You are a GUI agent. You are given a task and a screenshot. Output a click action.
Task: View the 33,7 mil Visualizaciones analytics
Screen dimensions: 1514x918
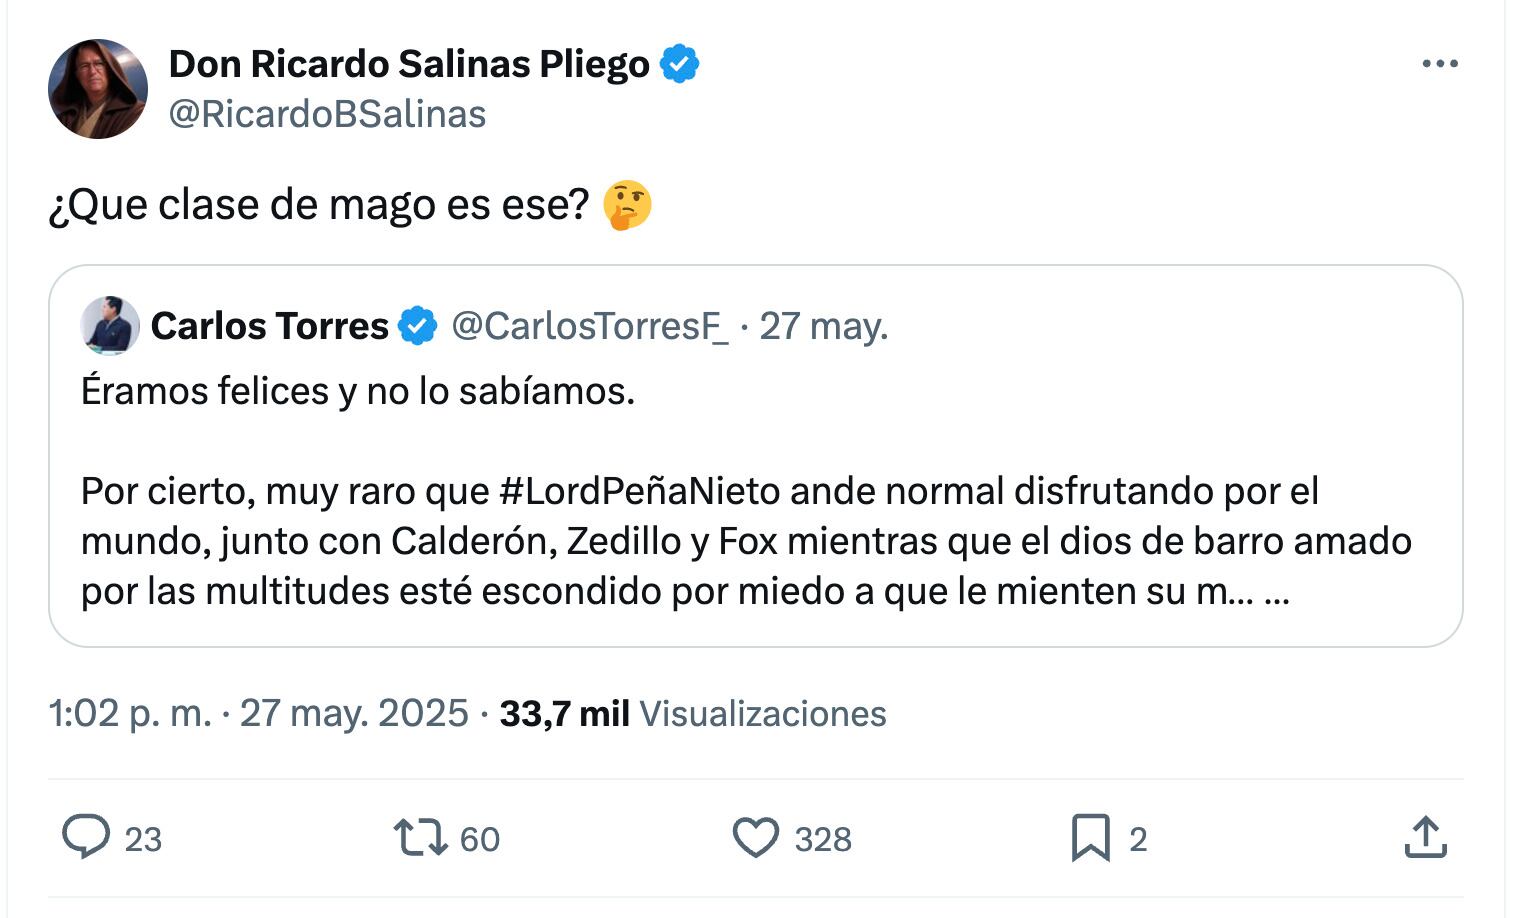[x=692, y=713]
